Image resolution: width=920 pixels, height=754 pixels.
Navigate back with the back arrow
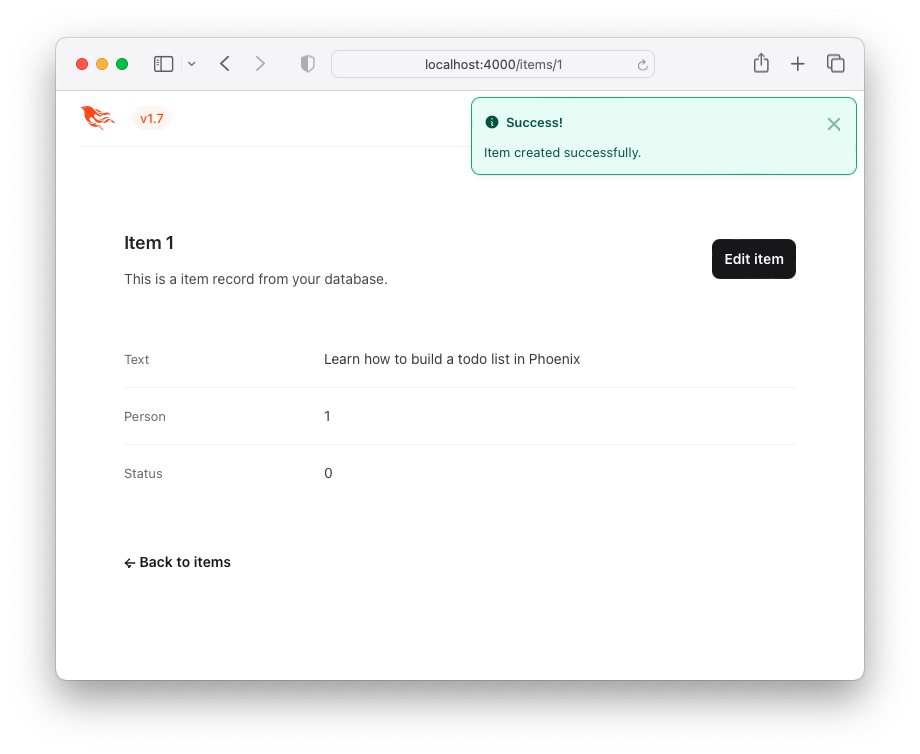tap(224, 63)
